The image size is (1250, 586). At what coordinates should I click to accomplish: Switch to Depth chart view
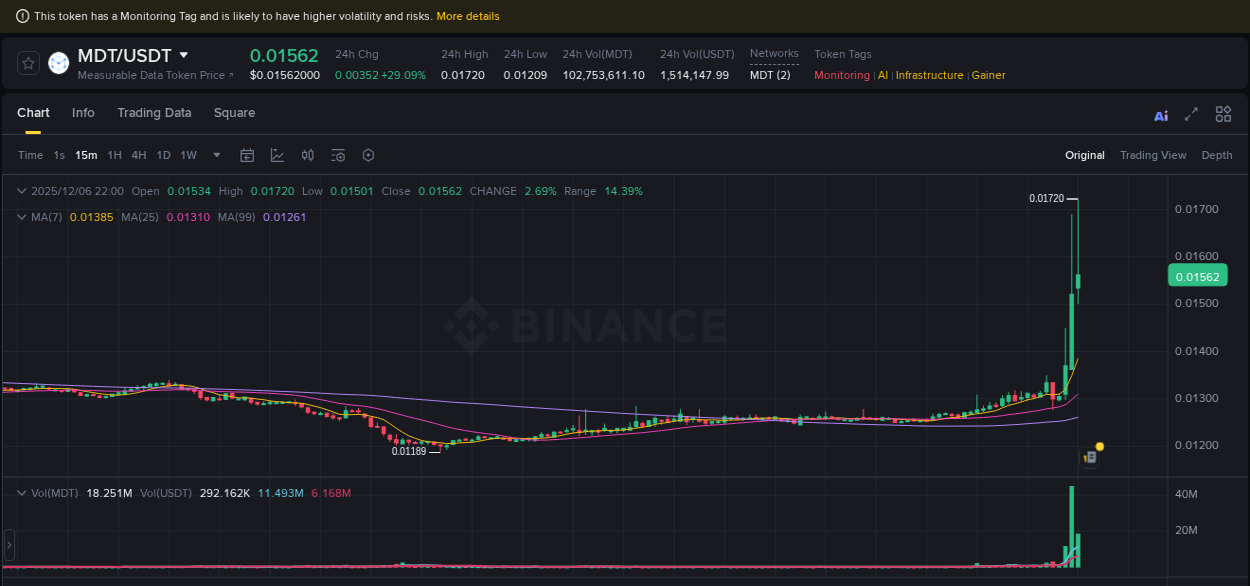coord(1217,155)
